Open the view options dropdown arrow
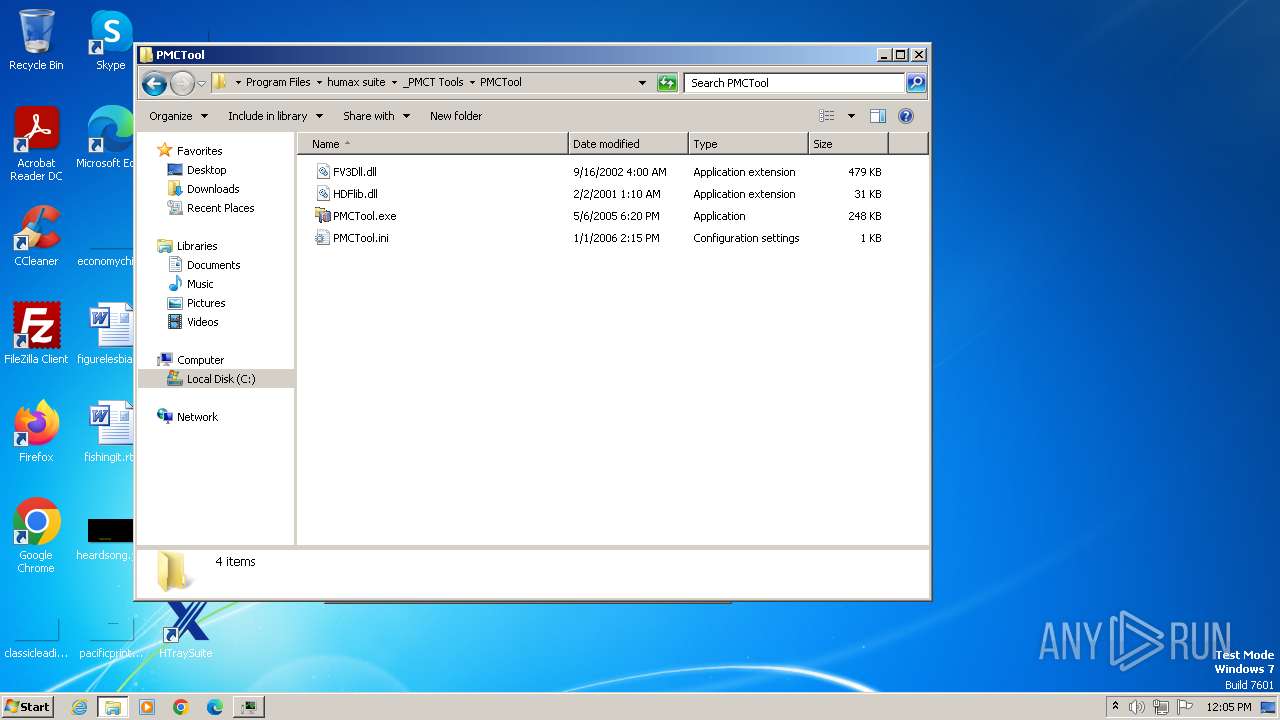This screenshot has height=720, width=1280. tap(851, 116)
